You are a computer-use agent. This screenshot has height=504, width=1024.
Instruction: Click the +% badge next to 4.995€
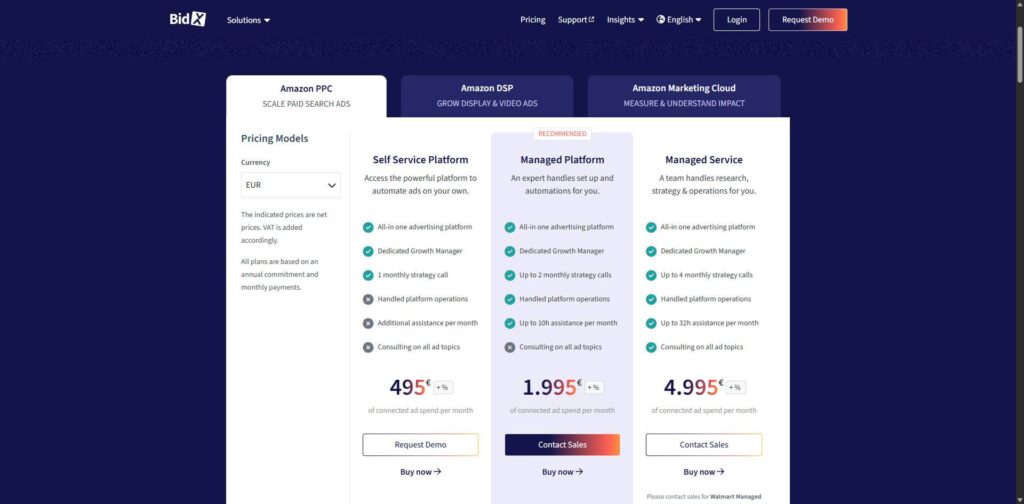[x=735, y=387]
